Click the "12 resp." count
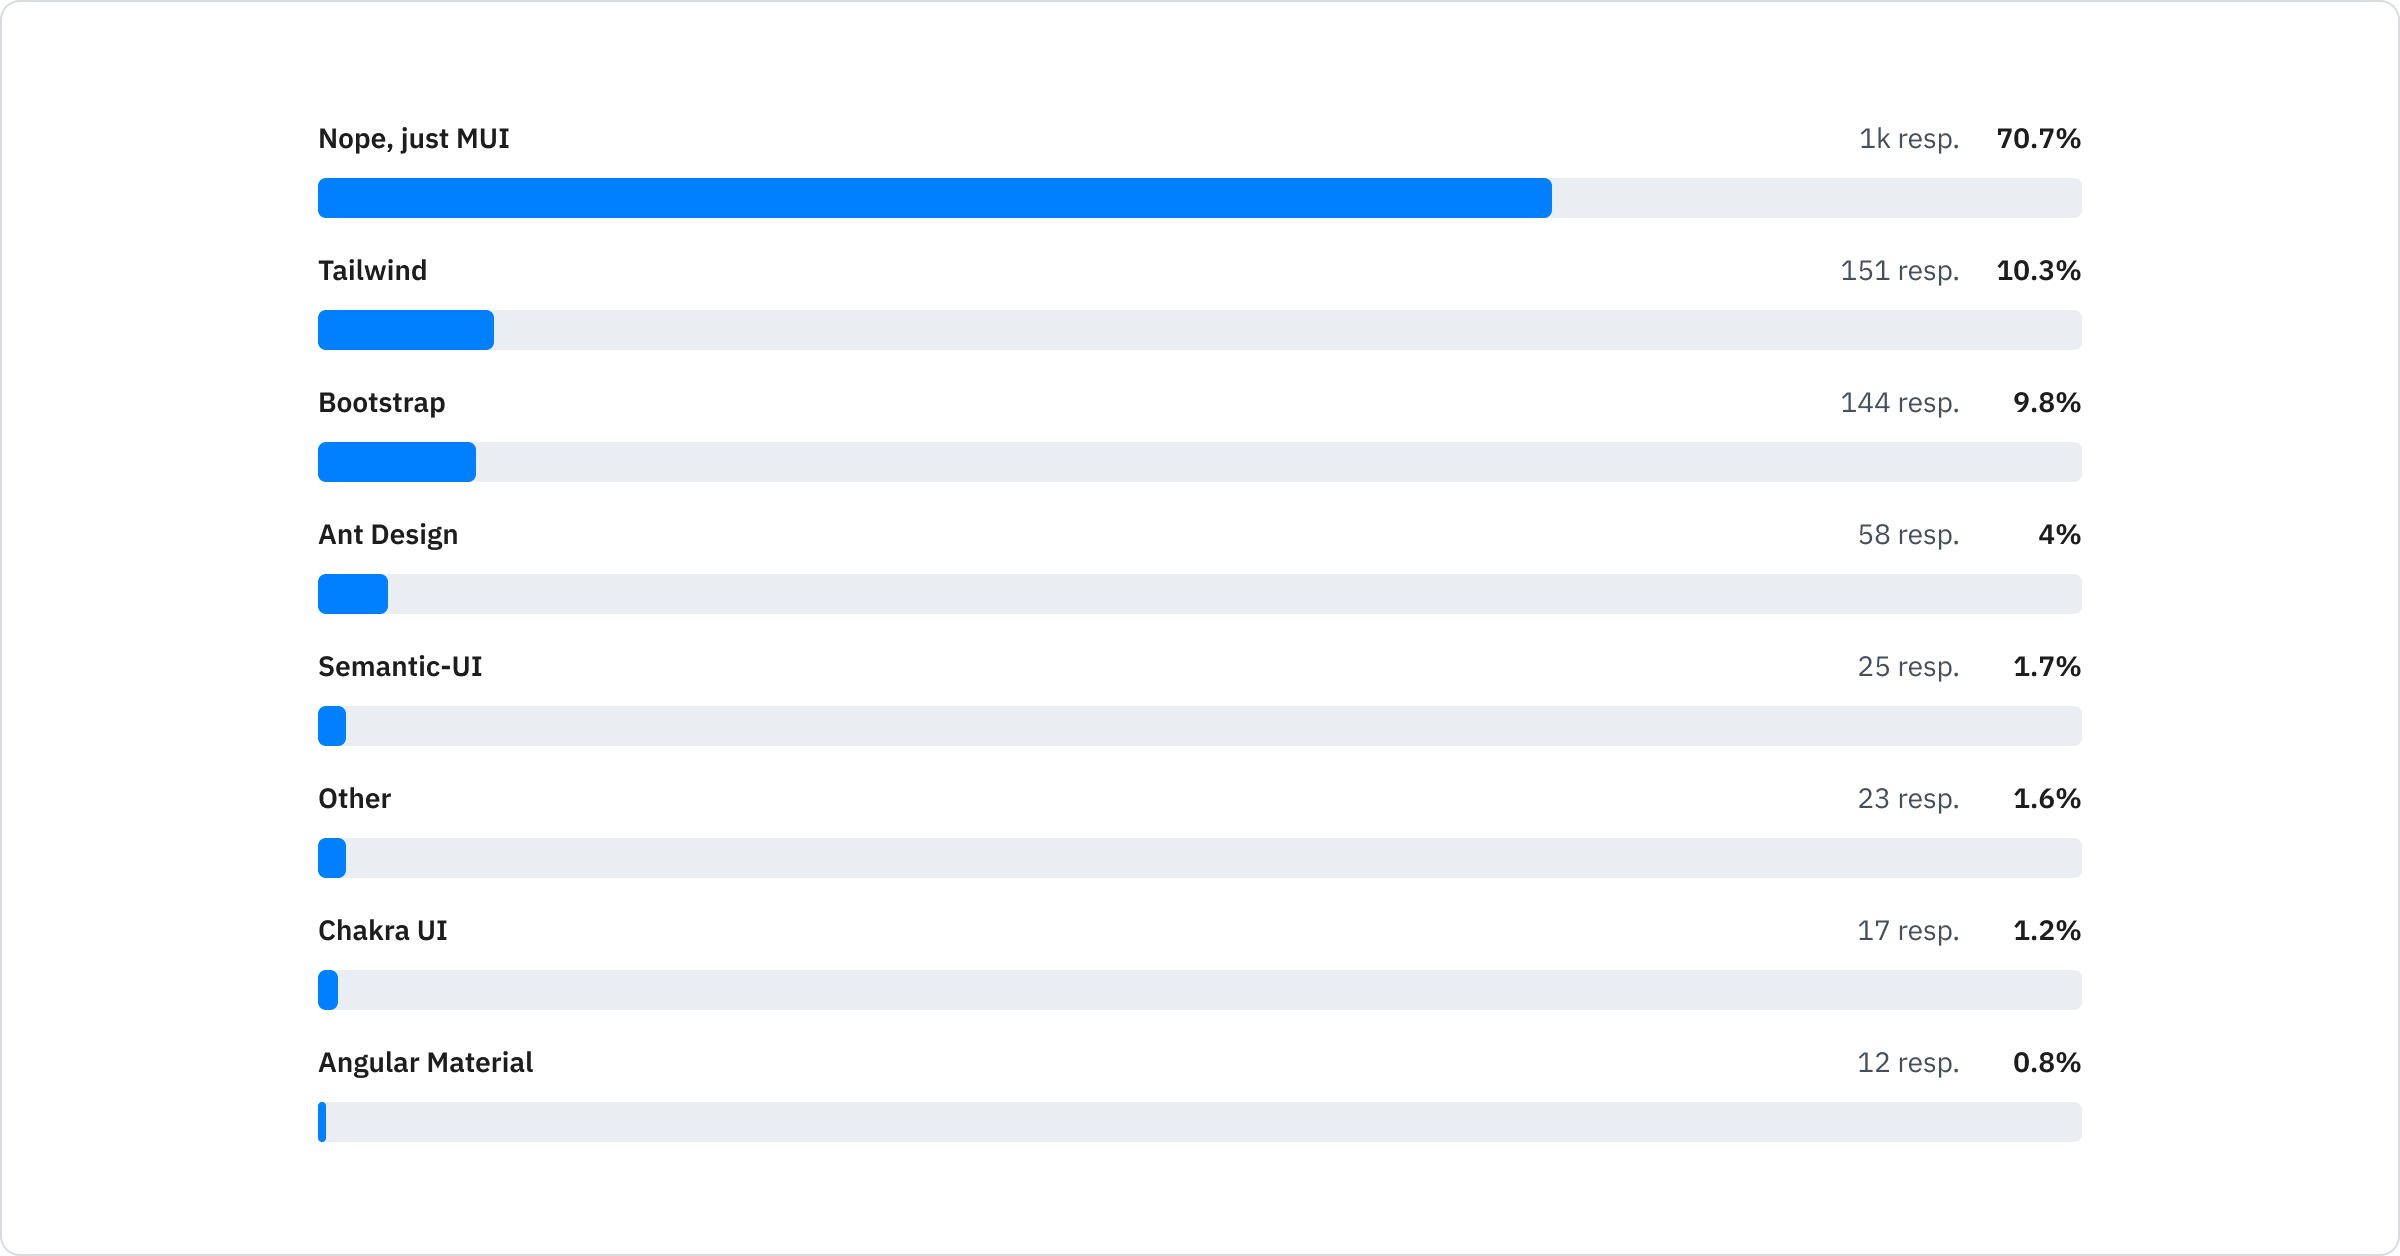The image size is (2400, 1256). pyautogui.click(x=1908, y=1062)
